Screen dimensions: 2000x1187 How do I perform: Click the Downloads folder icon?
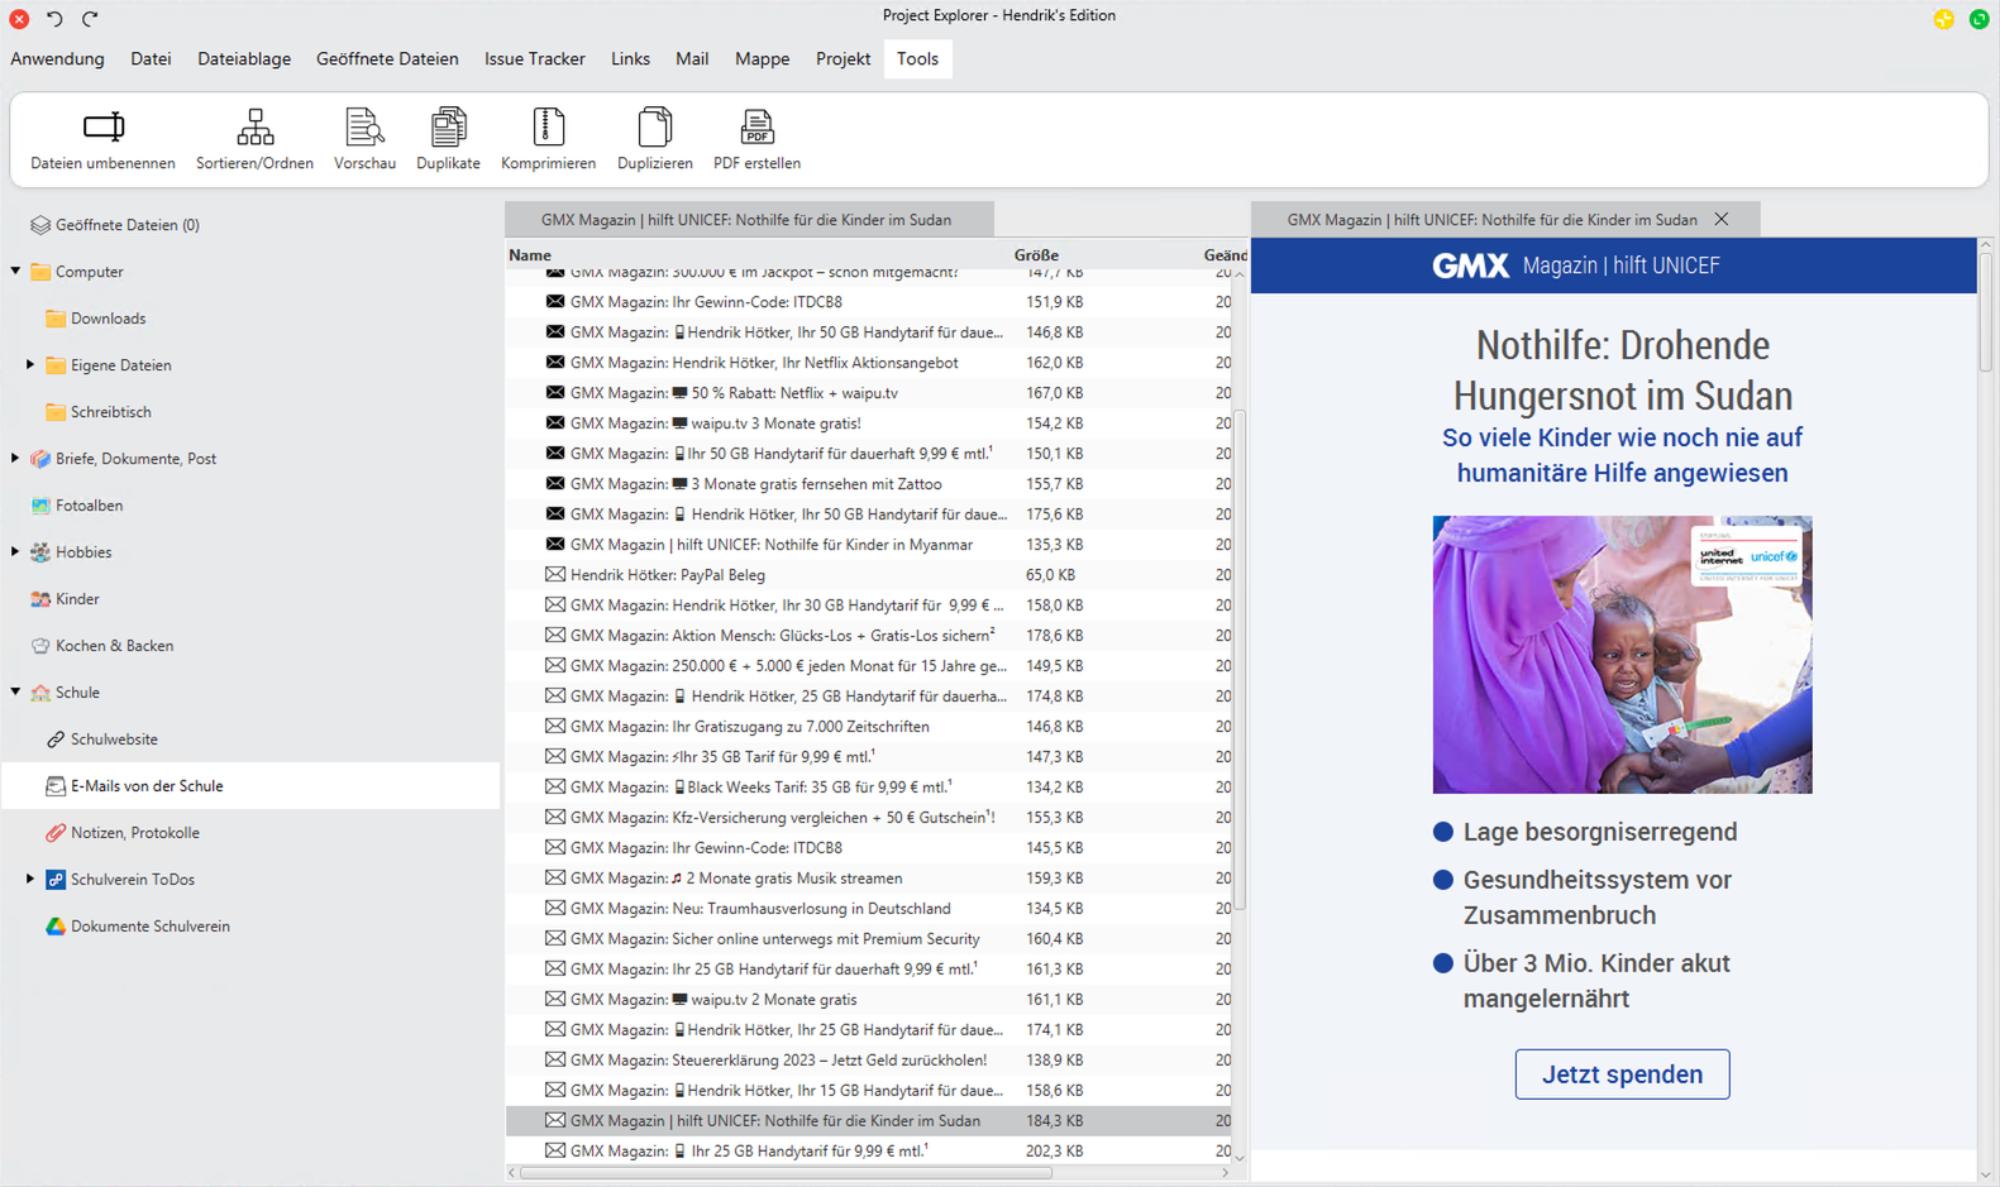55,318
